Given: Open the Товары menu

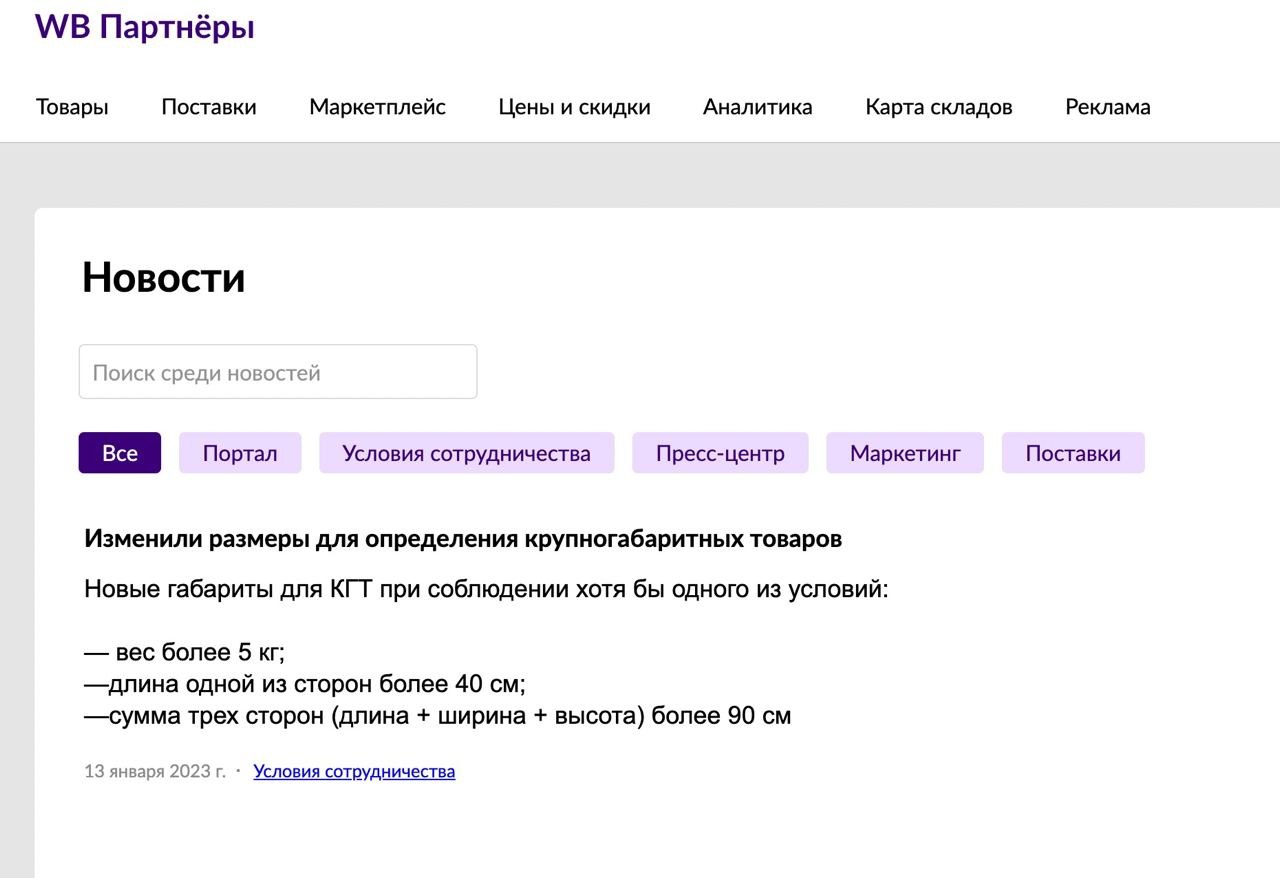Looking at the screenshot, I should [72, 107].
